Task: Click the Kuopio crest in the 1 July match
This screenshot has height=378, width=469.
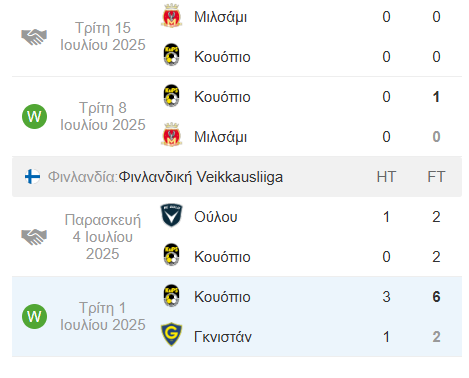Action: click(x=171, y=296)
